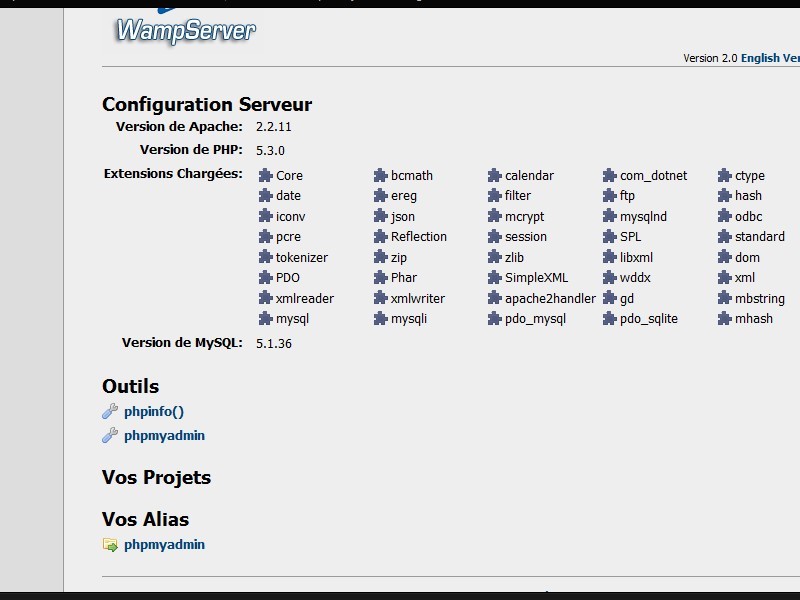Click the 'mysql' extension name
Image resolution: width=800 pixels, height=600 pixels.
point(292,319)
